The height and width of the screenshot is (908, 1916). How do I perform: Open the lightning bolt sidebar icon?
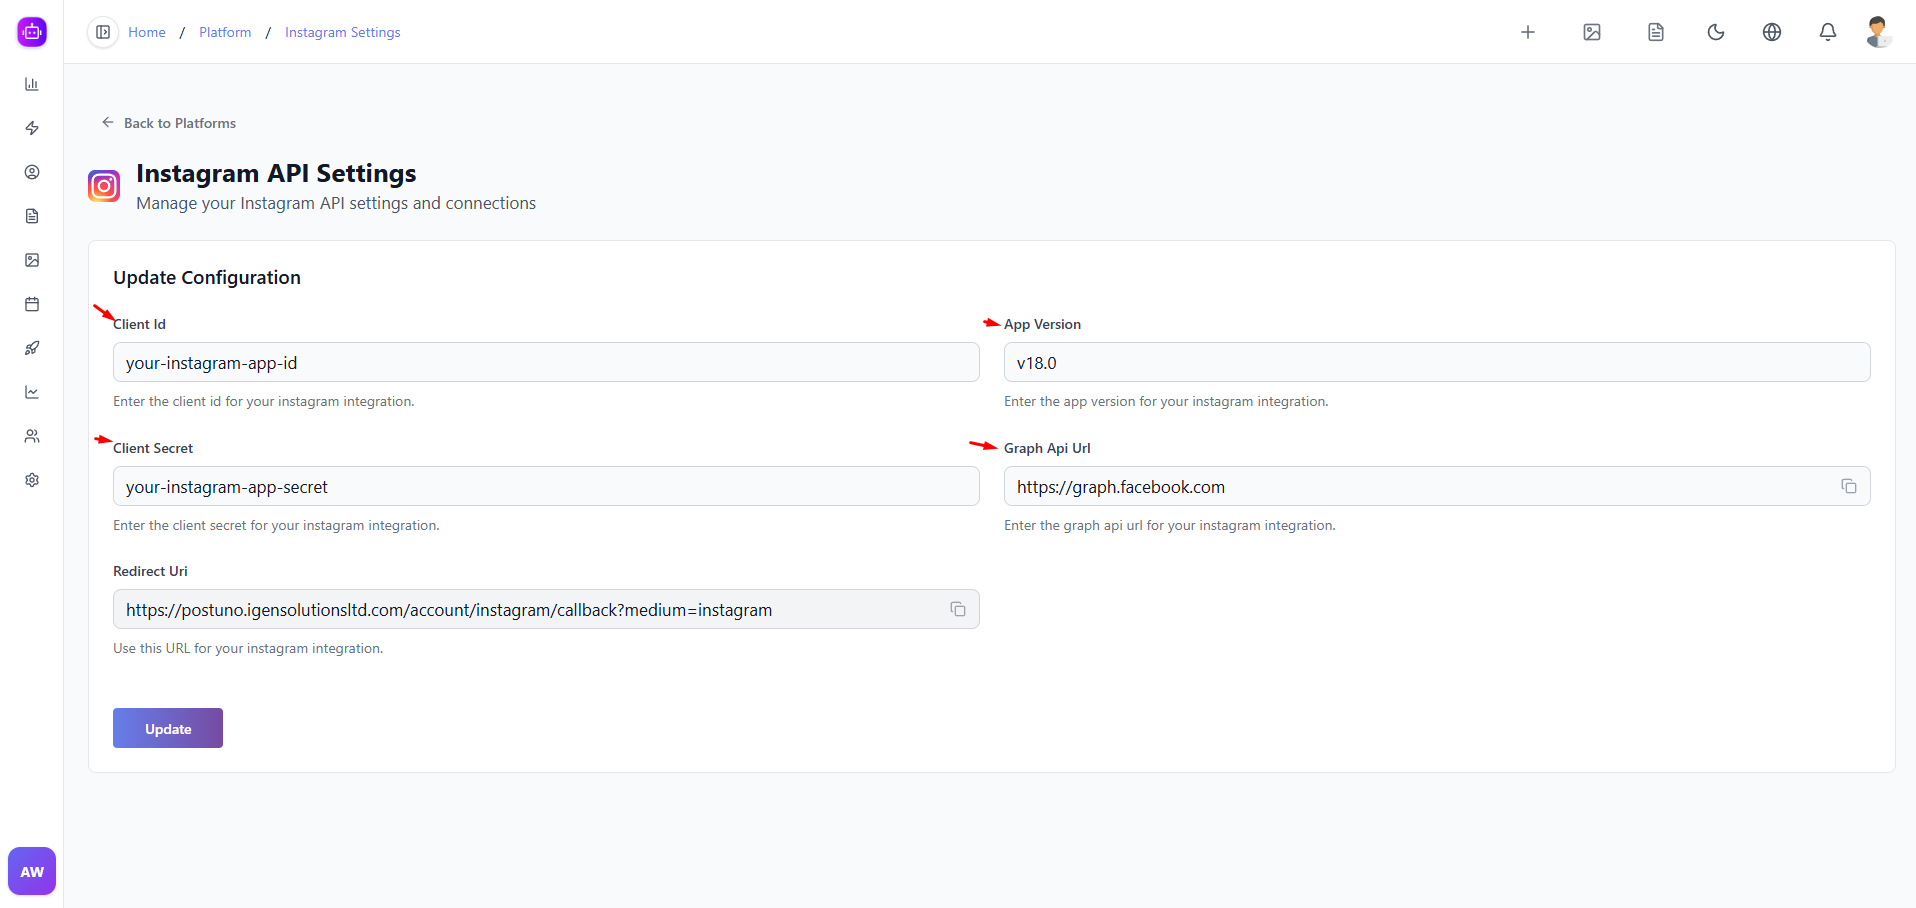[32, 128]
